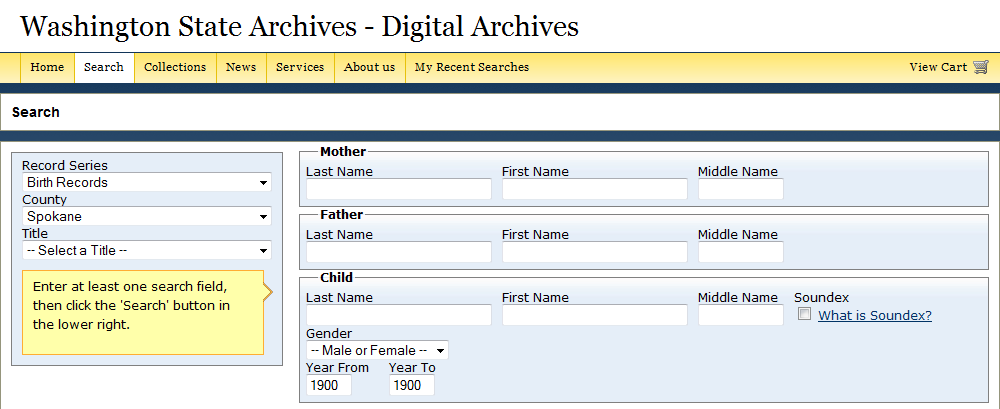Click the Year From field
The height and width of the screenshot is (409, 1000).
329,385
